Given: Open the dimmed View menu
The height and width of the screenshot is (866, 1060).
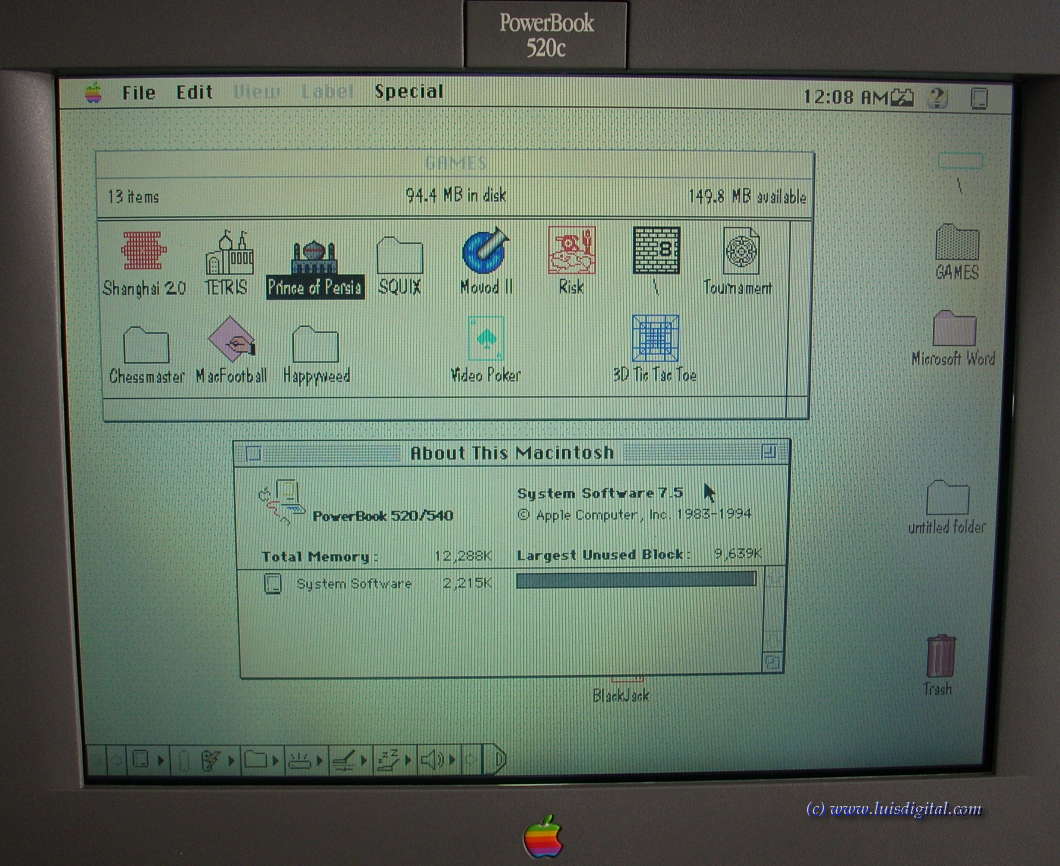Looking at the screenshot, I should click(x=256, y=91).
